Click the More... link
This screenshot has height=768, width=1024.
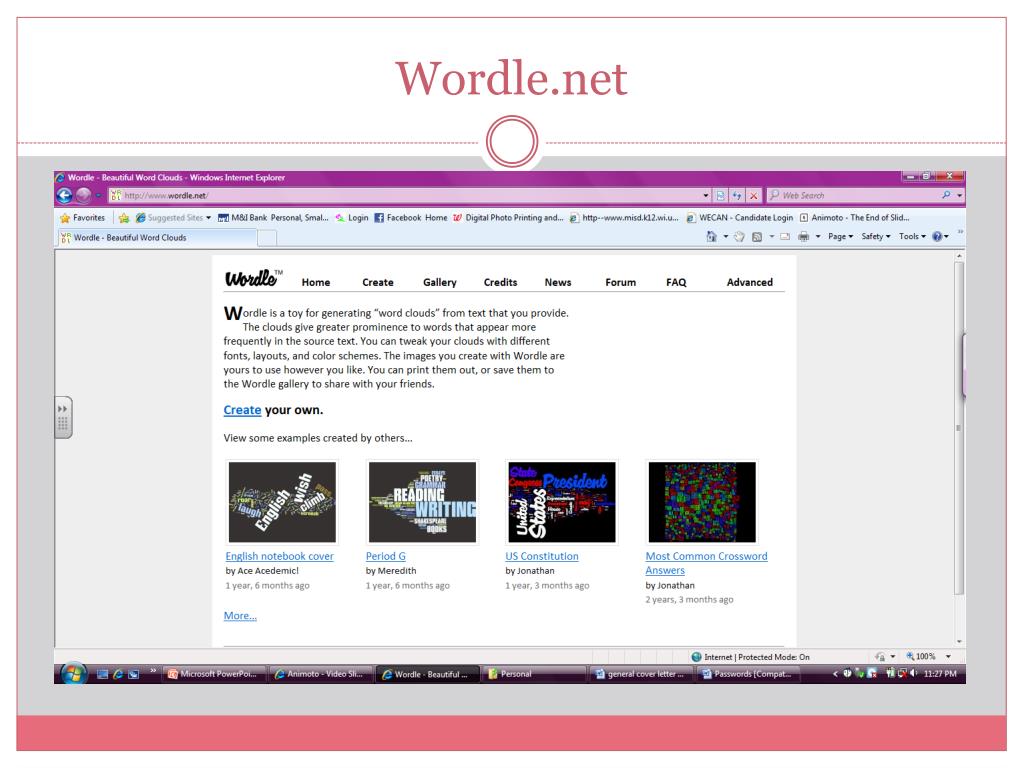(240, 616)
